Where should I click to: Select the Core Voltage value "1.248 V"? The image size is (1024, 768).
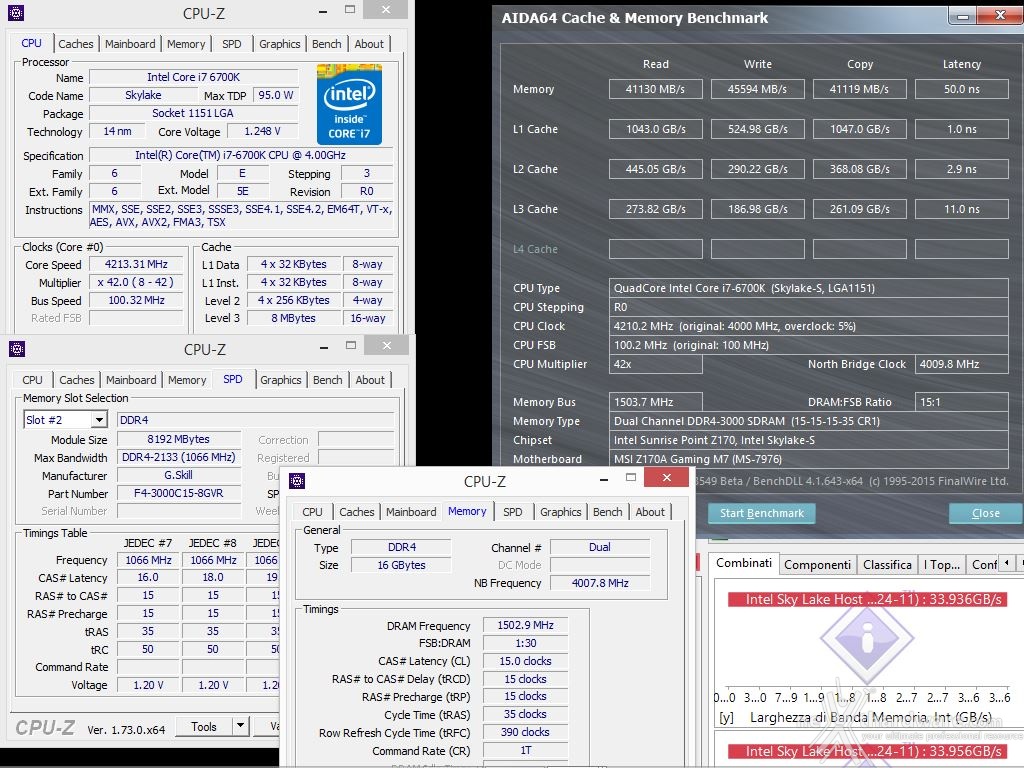click(263, 131)
